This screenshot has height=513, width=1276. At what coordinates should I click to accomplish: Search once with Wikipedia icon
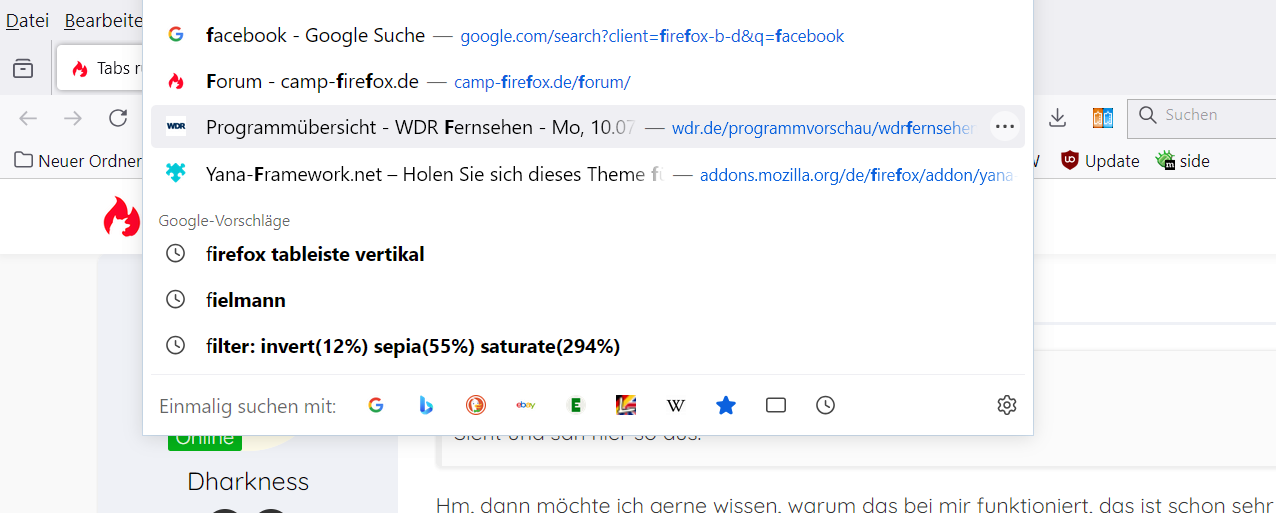point(676,405)
